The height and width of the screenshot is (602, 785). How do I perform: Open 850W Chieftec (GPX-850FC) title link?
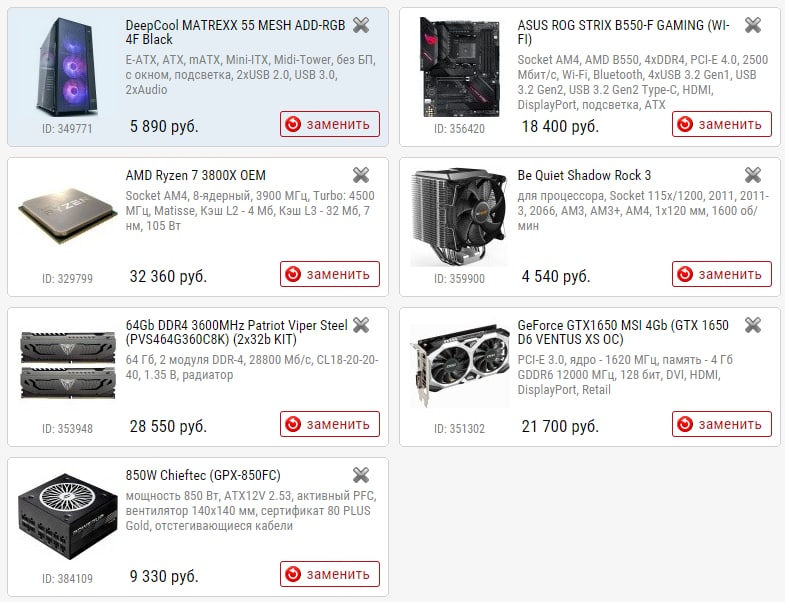[203, 475]
